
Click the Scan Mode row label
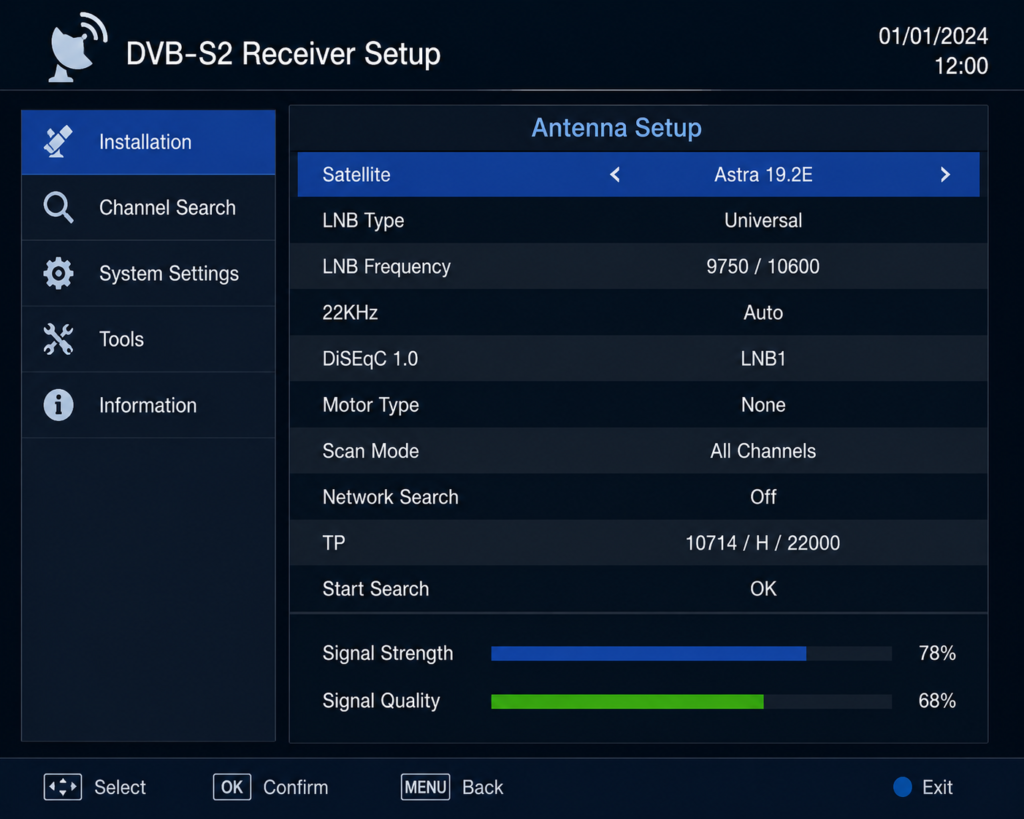[x=370, y=451]
